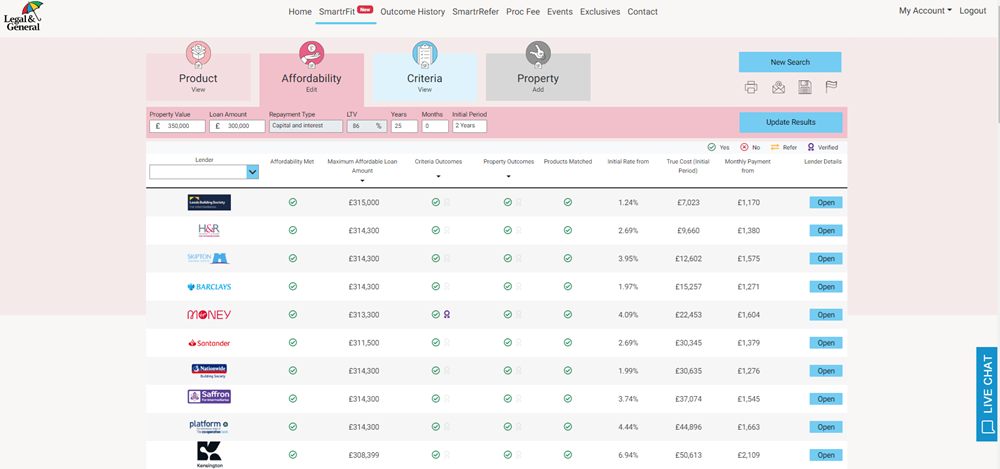Click Virgin Money's purple verified criteria badge
This screenshot has height=469, width=1000.
(x=447, y=315)
